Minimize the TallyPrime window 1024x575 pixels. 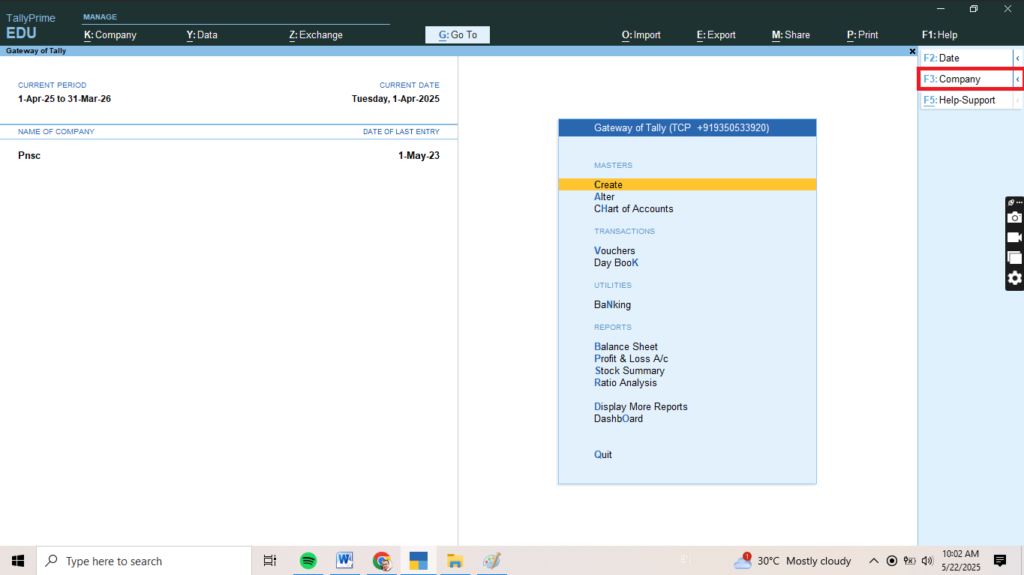[x=940, y=8]
